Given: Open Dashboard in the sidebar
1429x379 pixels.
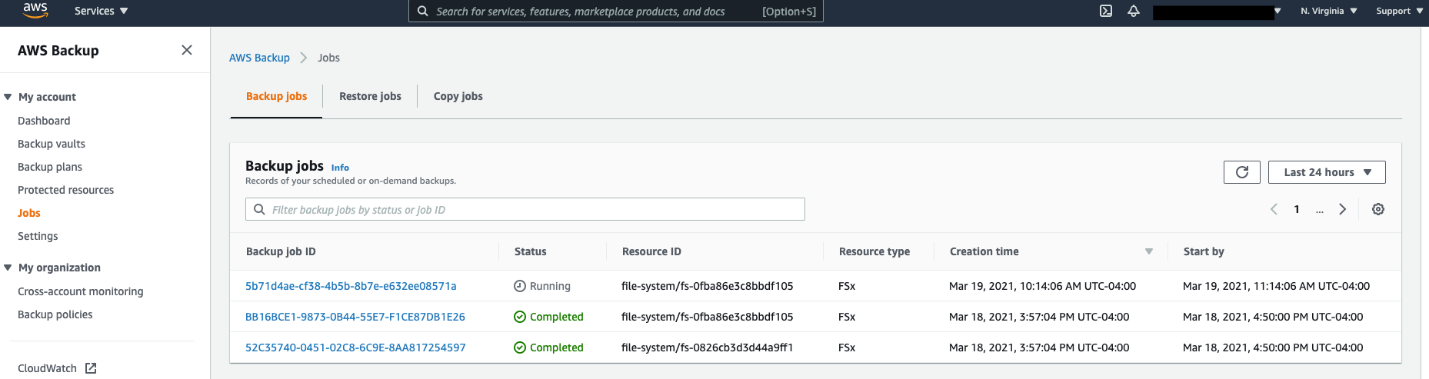Looking at the screenshot, I should 44,121.
